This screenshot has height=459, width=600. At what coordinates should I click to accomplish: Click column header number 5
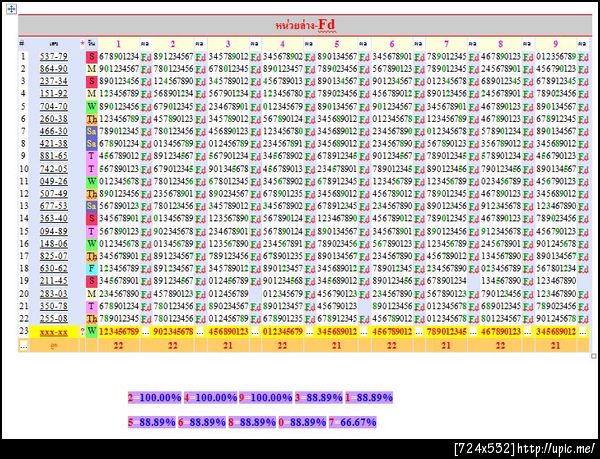(337, 44)
